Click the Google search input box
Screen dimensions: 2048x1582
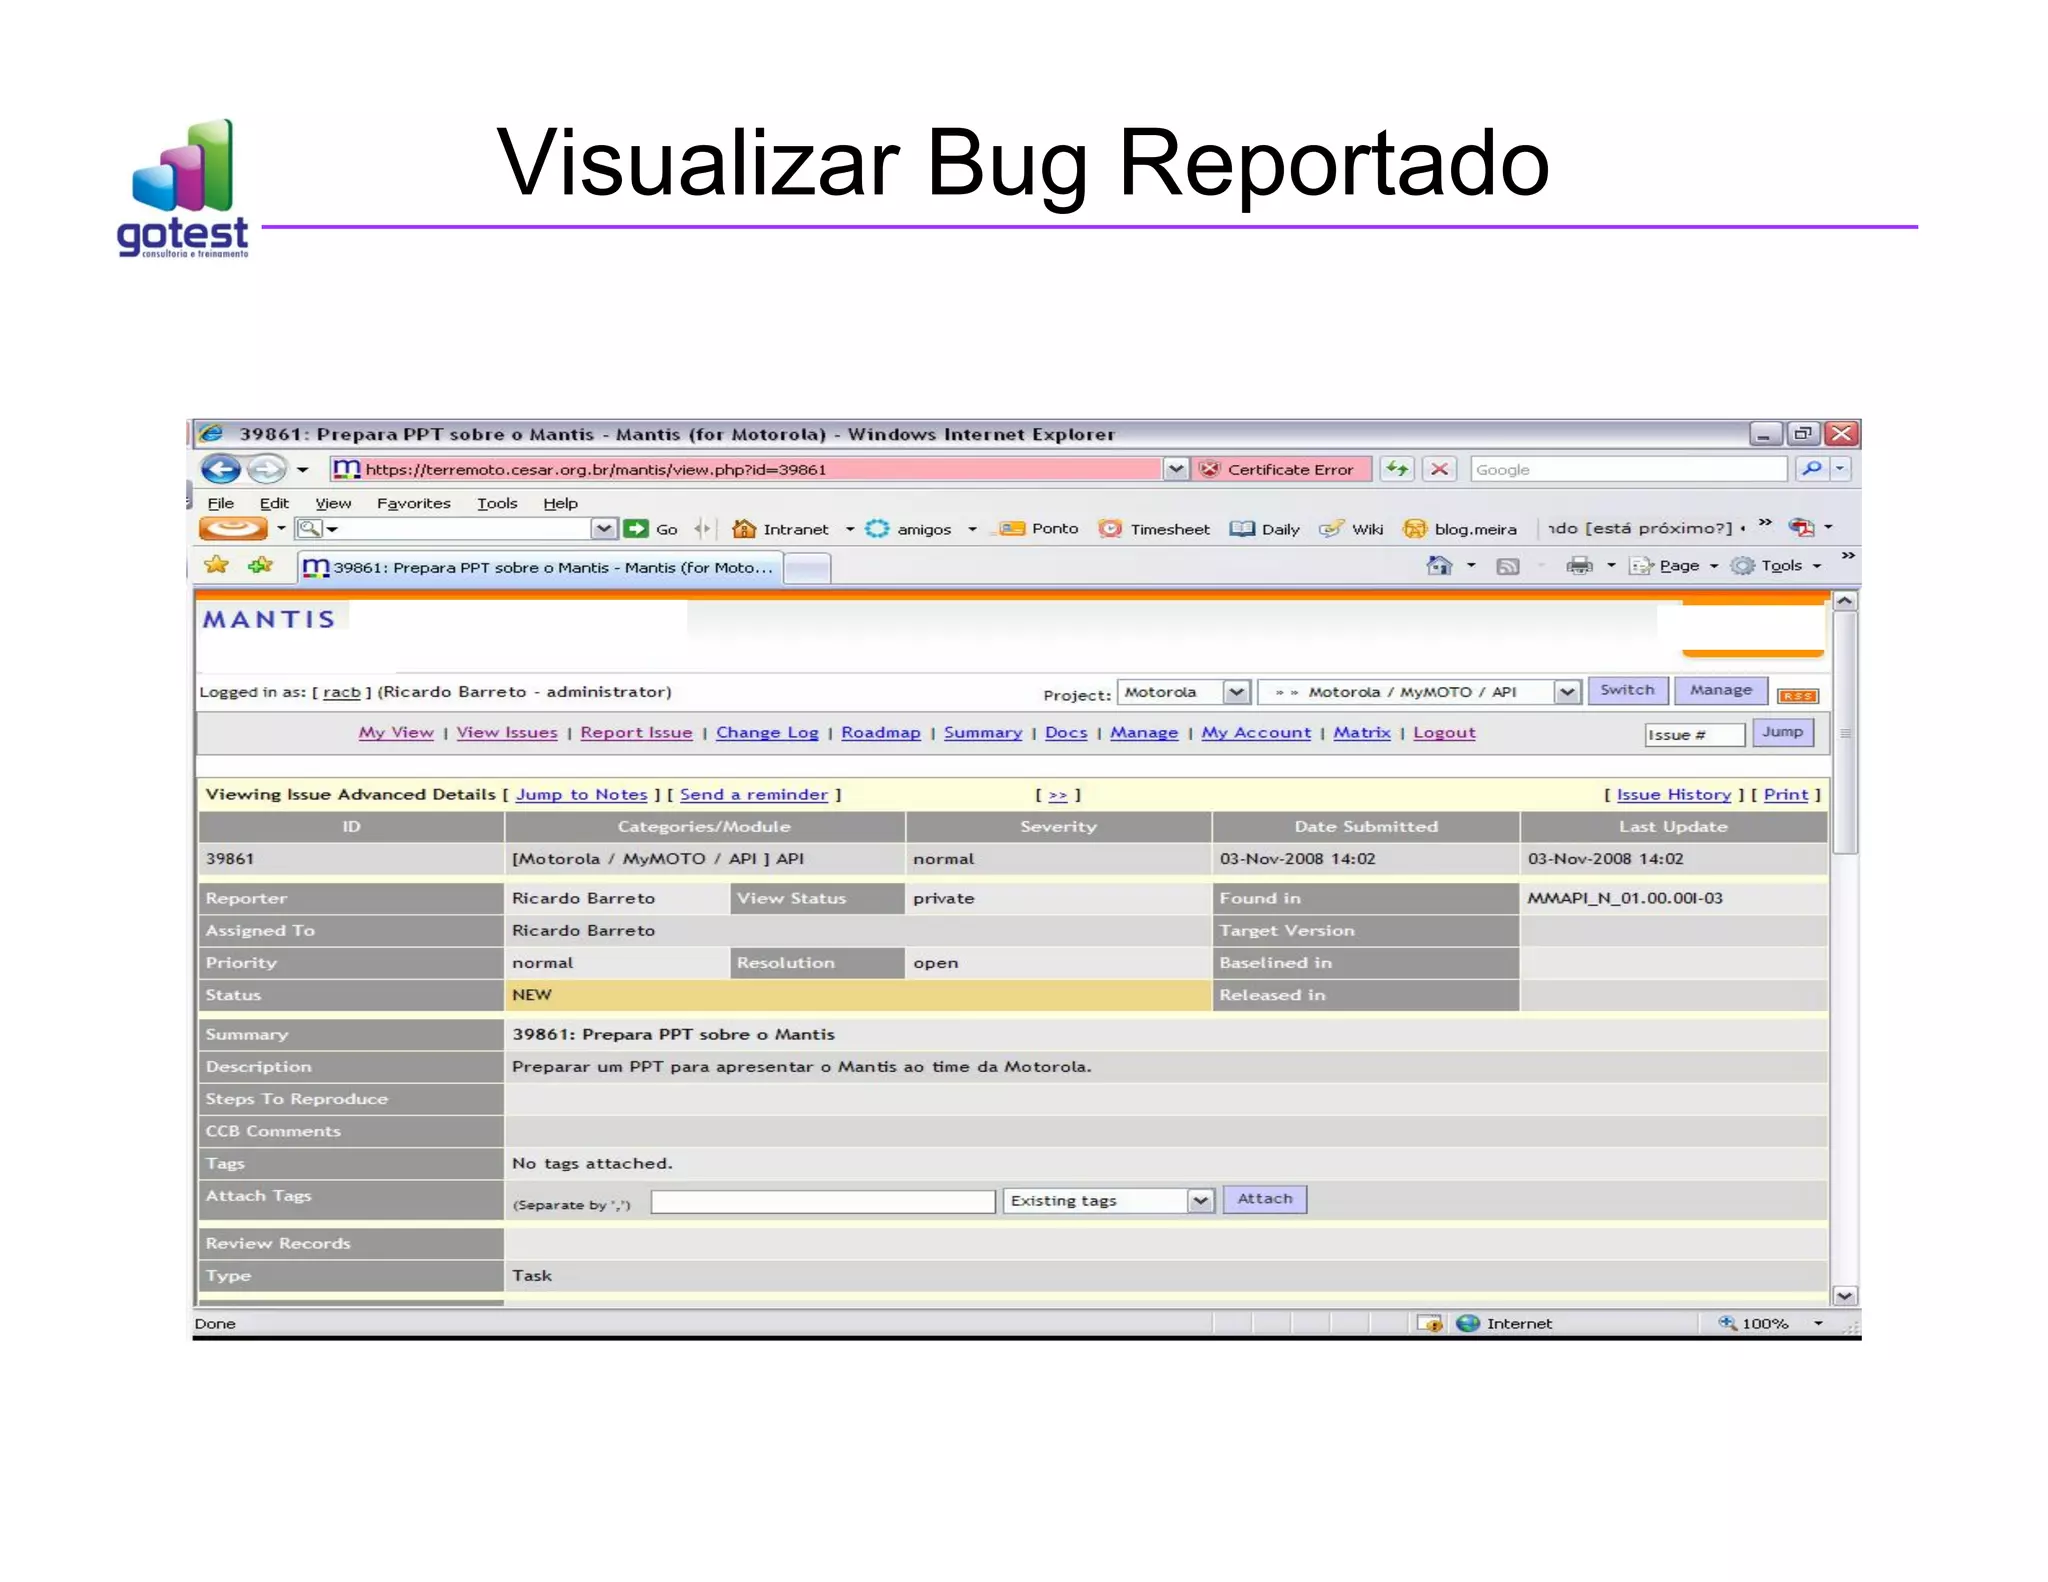pos(1629,469)
